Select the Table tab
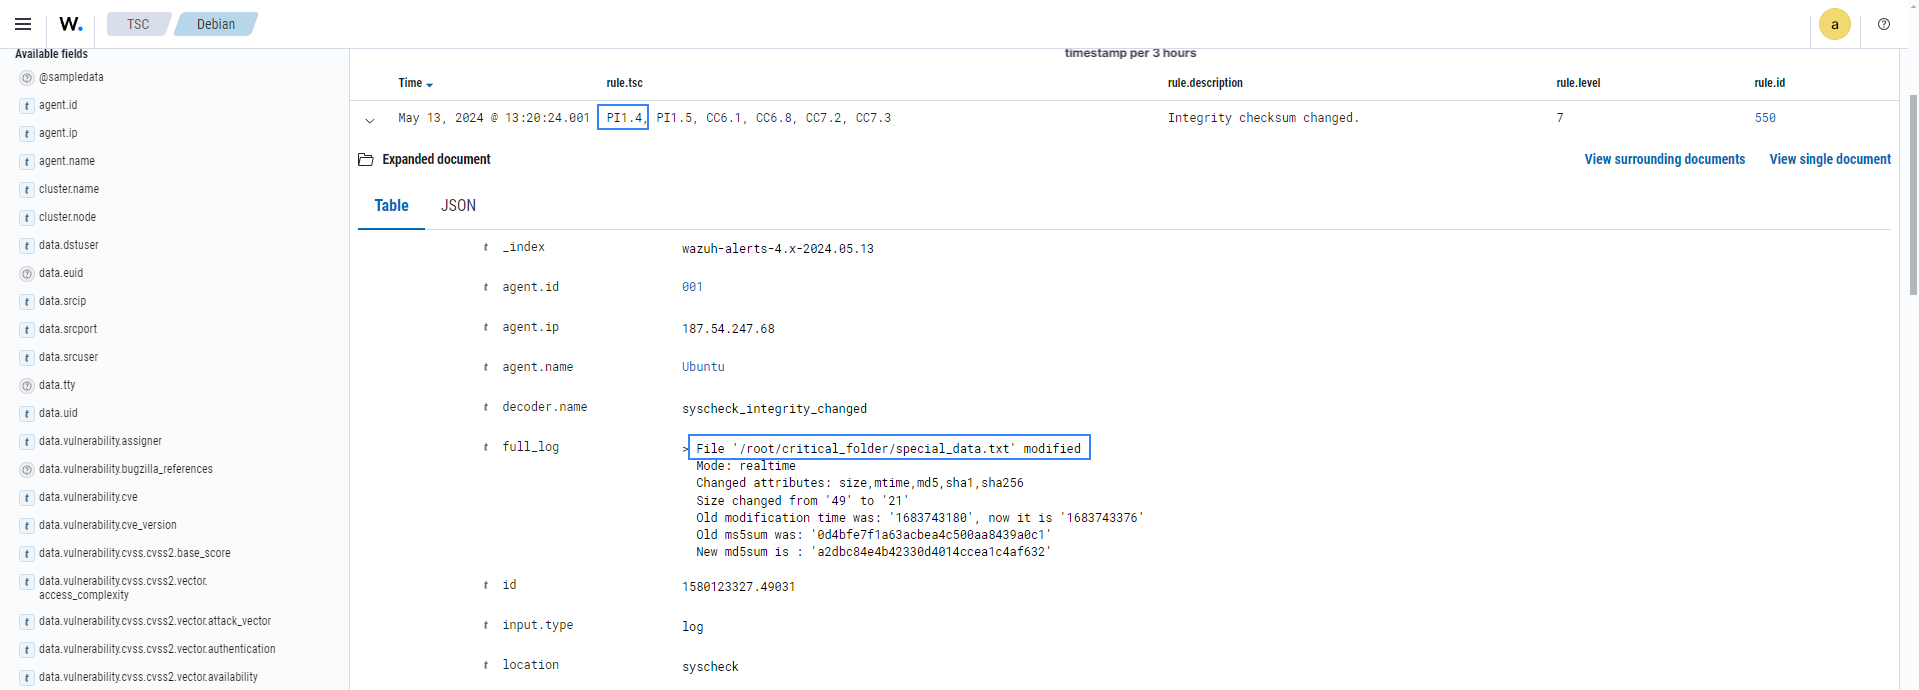The width and height of the screenshot is (1919, 690). pos(391,205)
